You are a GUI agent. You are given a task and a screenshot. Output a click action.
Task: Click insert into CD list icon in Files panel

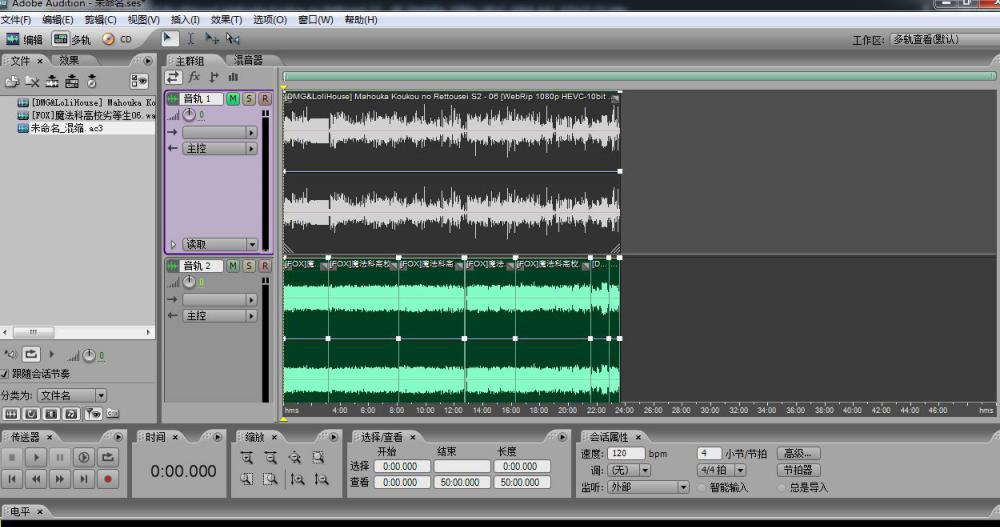[92, 81]
